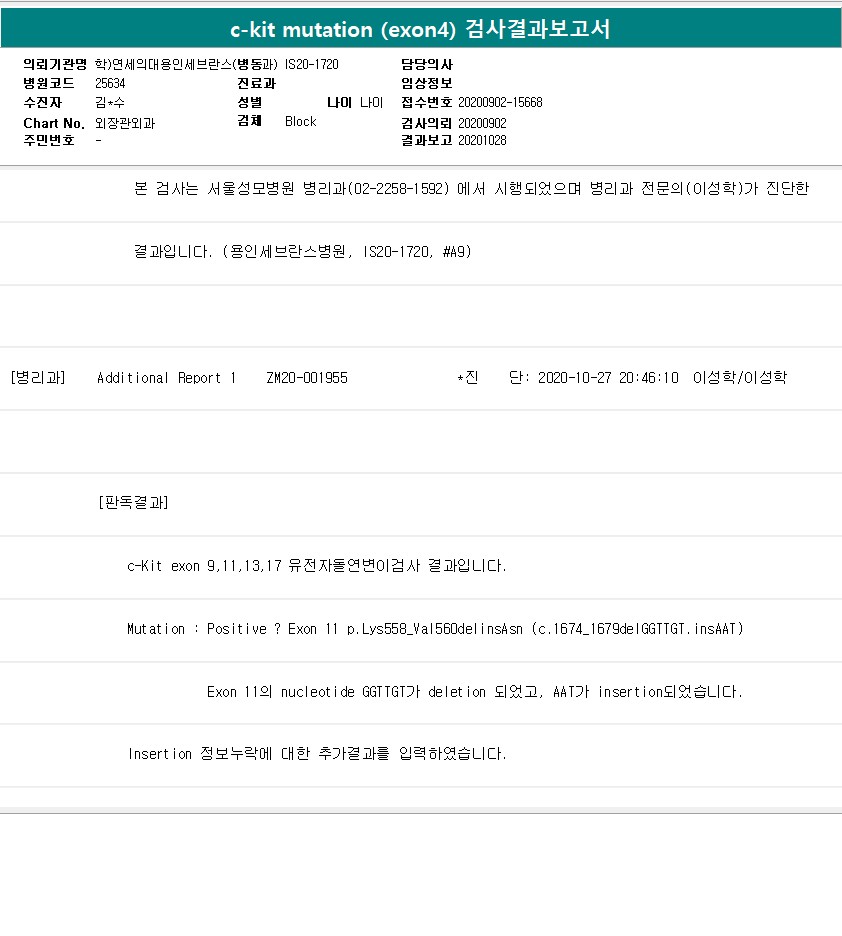Click the line '결과입니다. (용인세브란스병원, IS20-1720, #A9)'
Screen dimensions: 842x936
(x=303, y=251)
